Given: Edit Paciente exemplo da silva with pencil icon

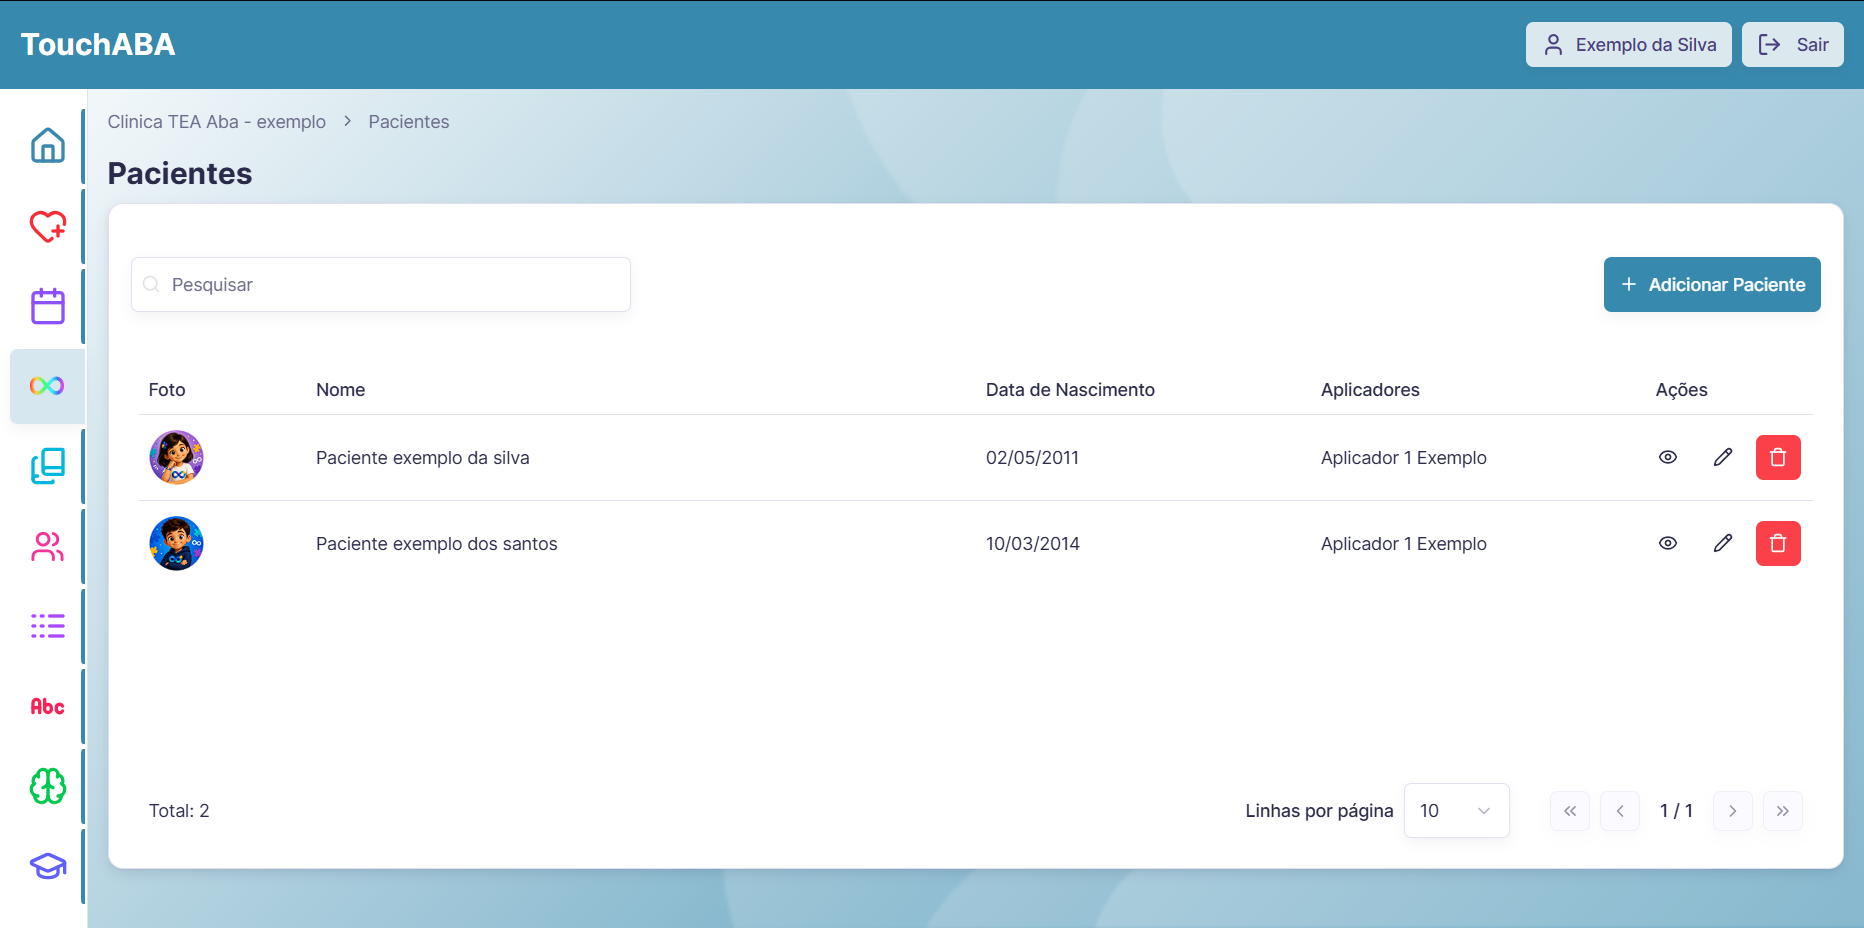Looking at the screenshot, I should point(1723,457).
